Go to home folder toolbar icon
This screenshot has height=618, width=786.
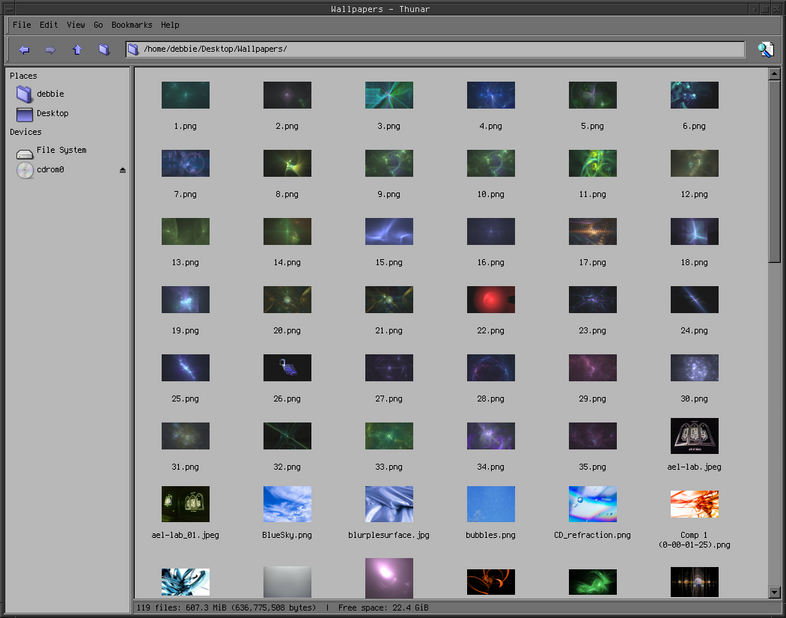coord(104,49)
